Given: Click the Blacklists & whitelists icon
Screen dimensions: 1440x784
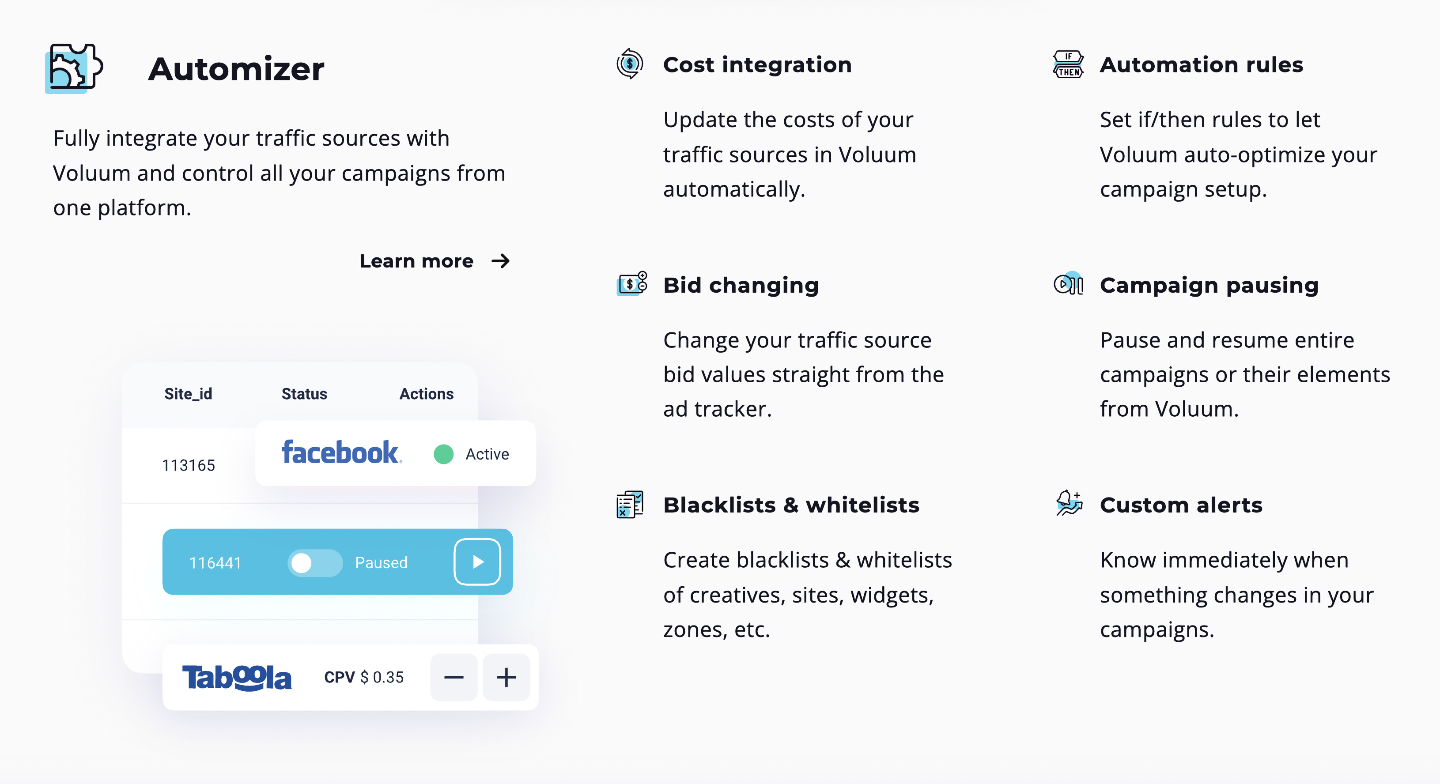Looking at the screenshot, I should coord(630,504).
